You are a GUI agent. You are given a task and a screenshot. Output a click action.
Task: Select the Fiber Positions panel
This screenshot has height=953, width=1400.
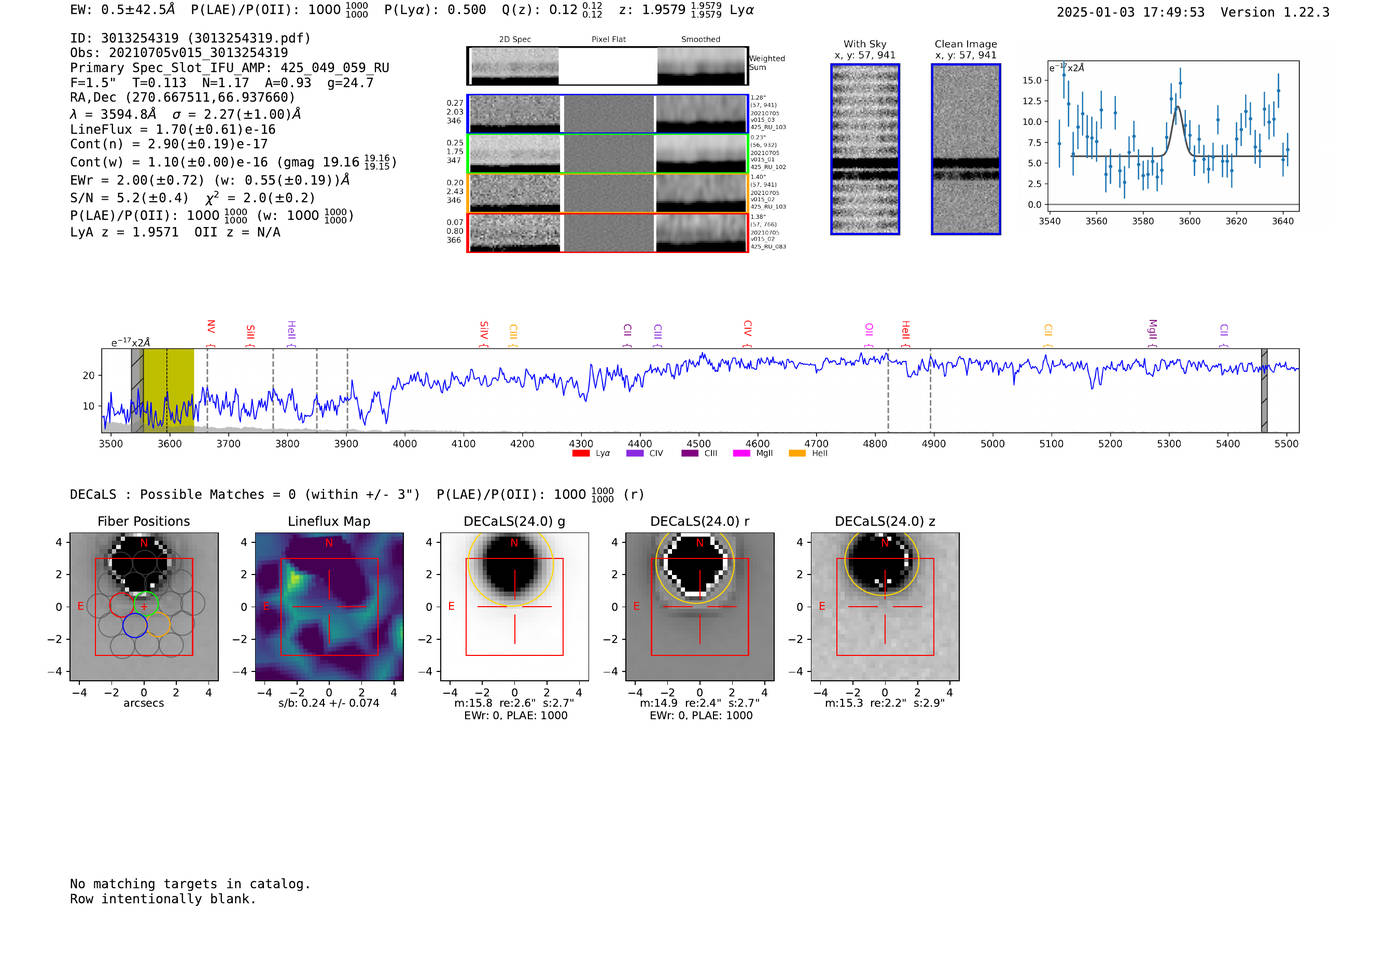click(x=144, y=607)
